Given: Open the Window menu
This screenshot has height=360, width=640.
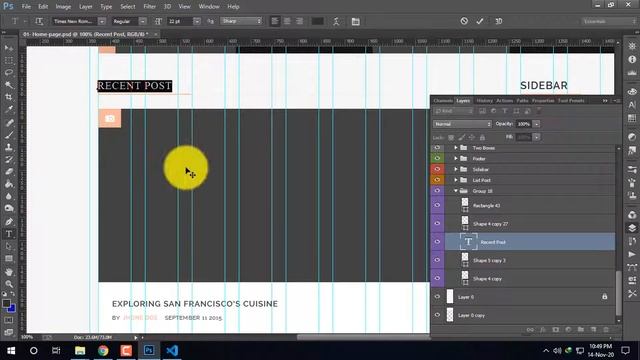Looking at the screenshot, I should click(x=209, y=7).
